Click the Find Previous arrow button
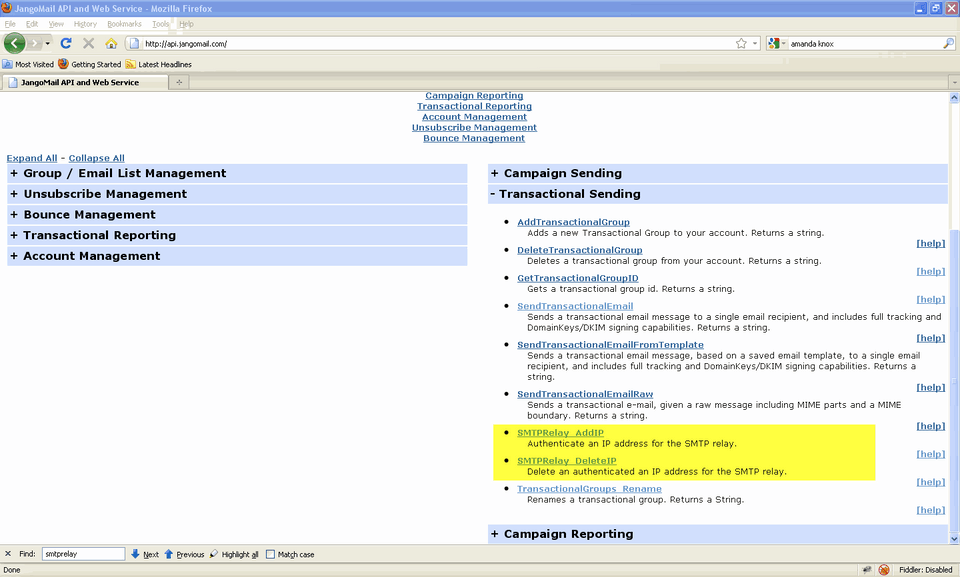The image size is (960, 577). pyautogui.click(x=184, y=554)
